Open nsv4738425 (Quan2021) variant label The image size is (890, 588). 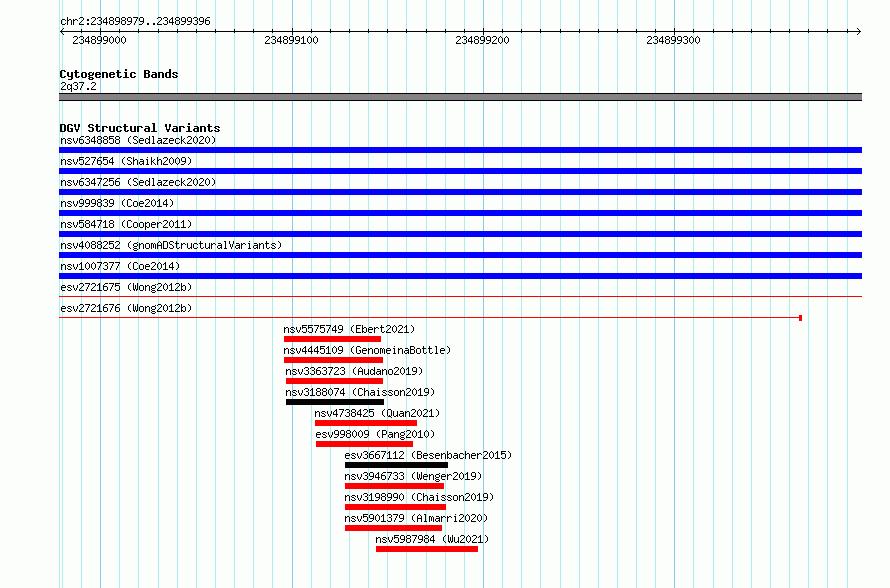377,413
